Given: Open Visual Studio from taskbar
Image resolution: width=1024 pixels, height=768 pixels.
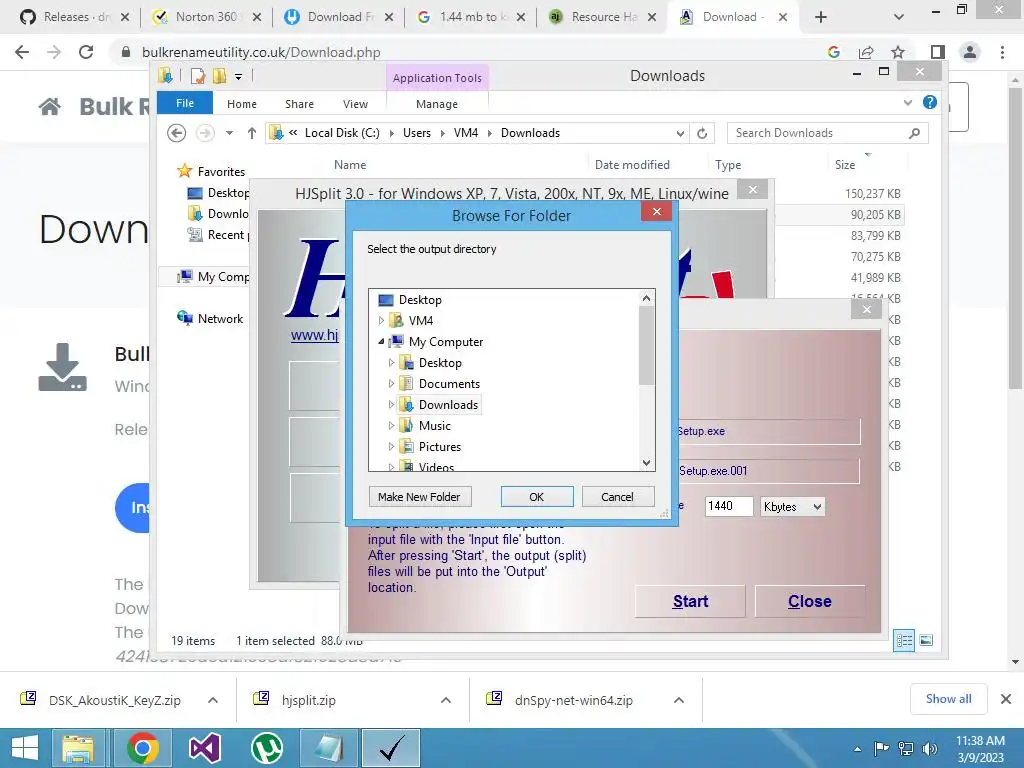Looking at the screenshot, I should pyautogui.click(x=205, y=748).
